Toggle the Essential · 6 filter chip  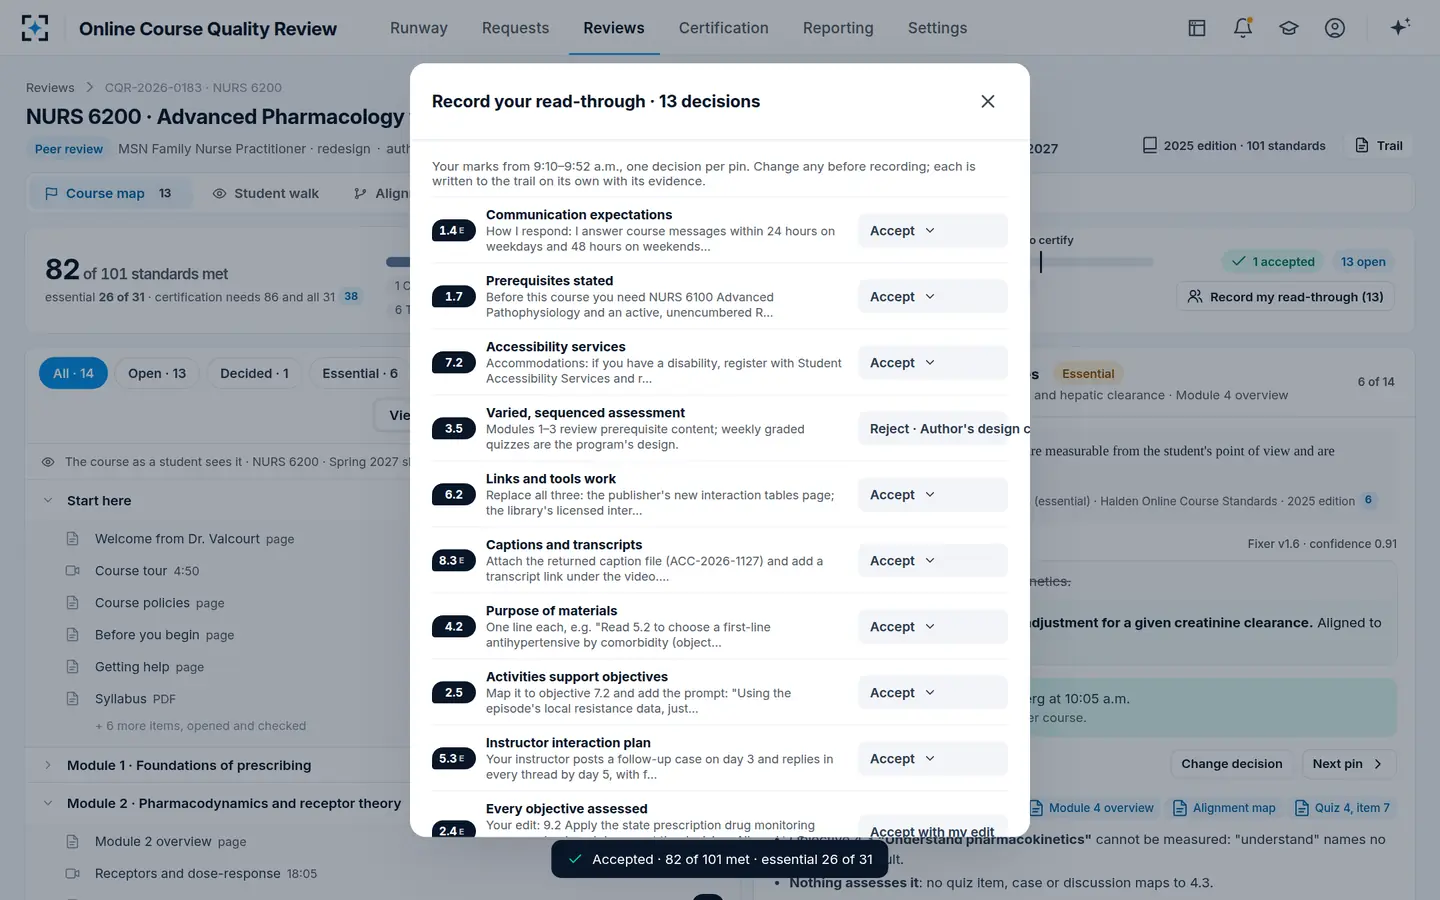(x=359, y=373)
